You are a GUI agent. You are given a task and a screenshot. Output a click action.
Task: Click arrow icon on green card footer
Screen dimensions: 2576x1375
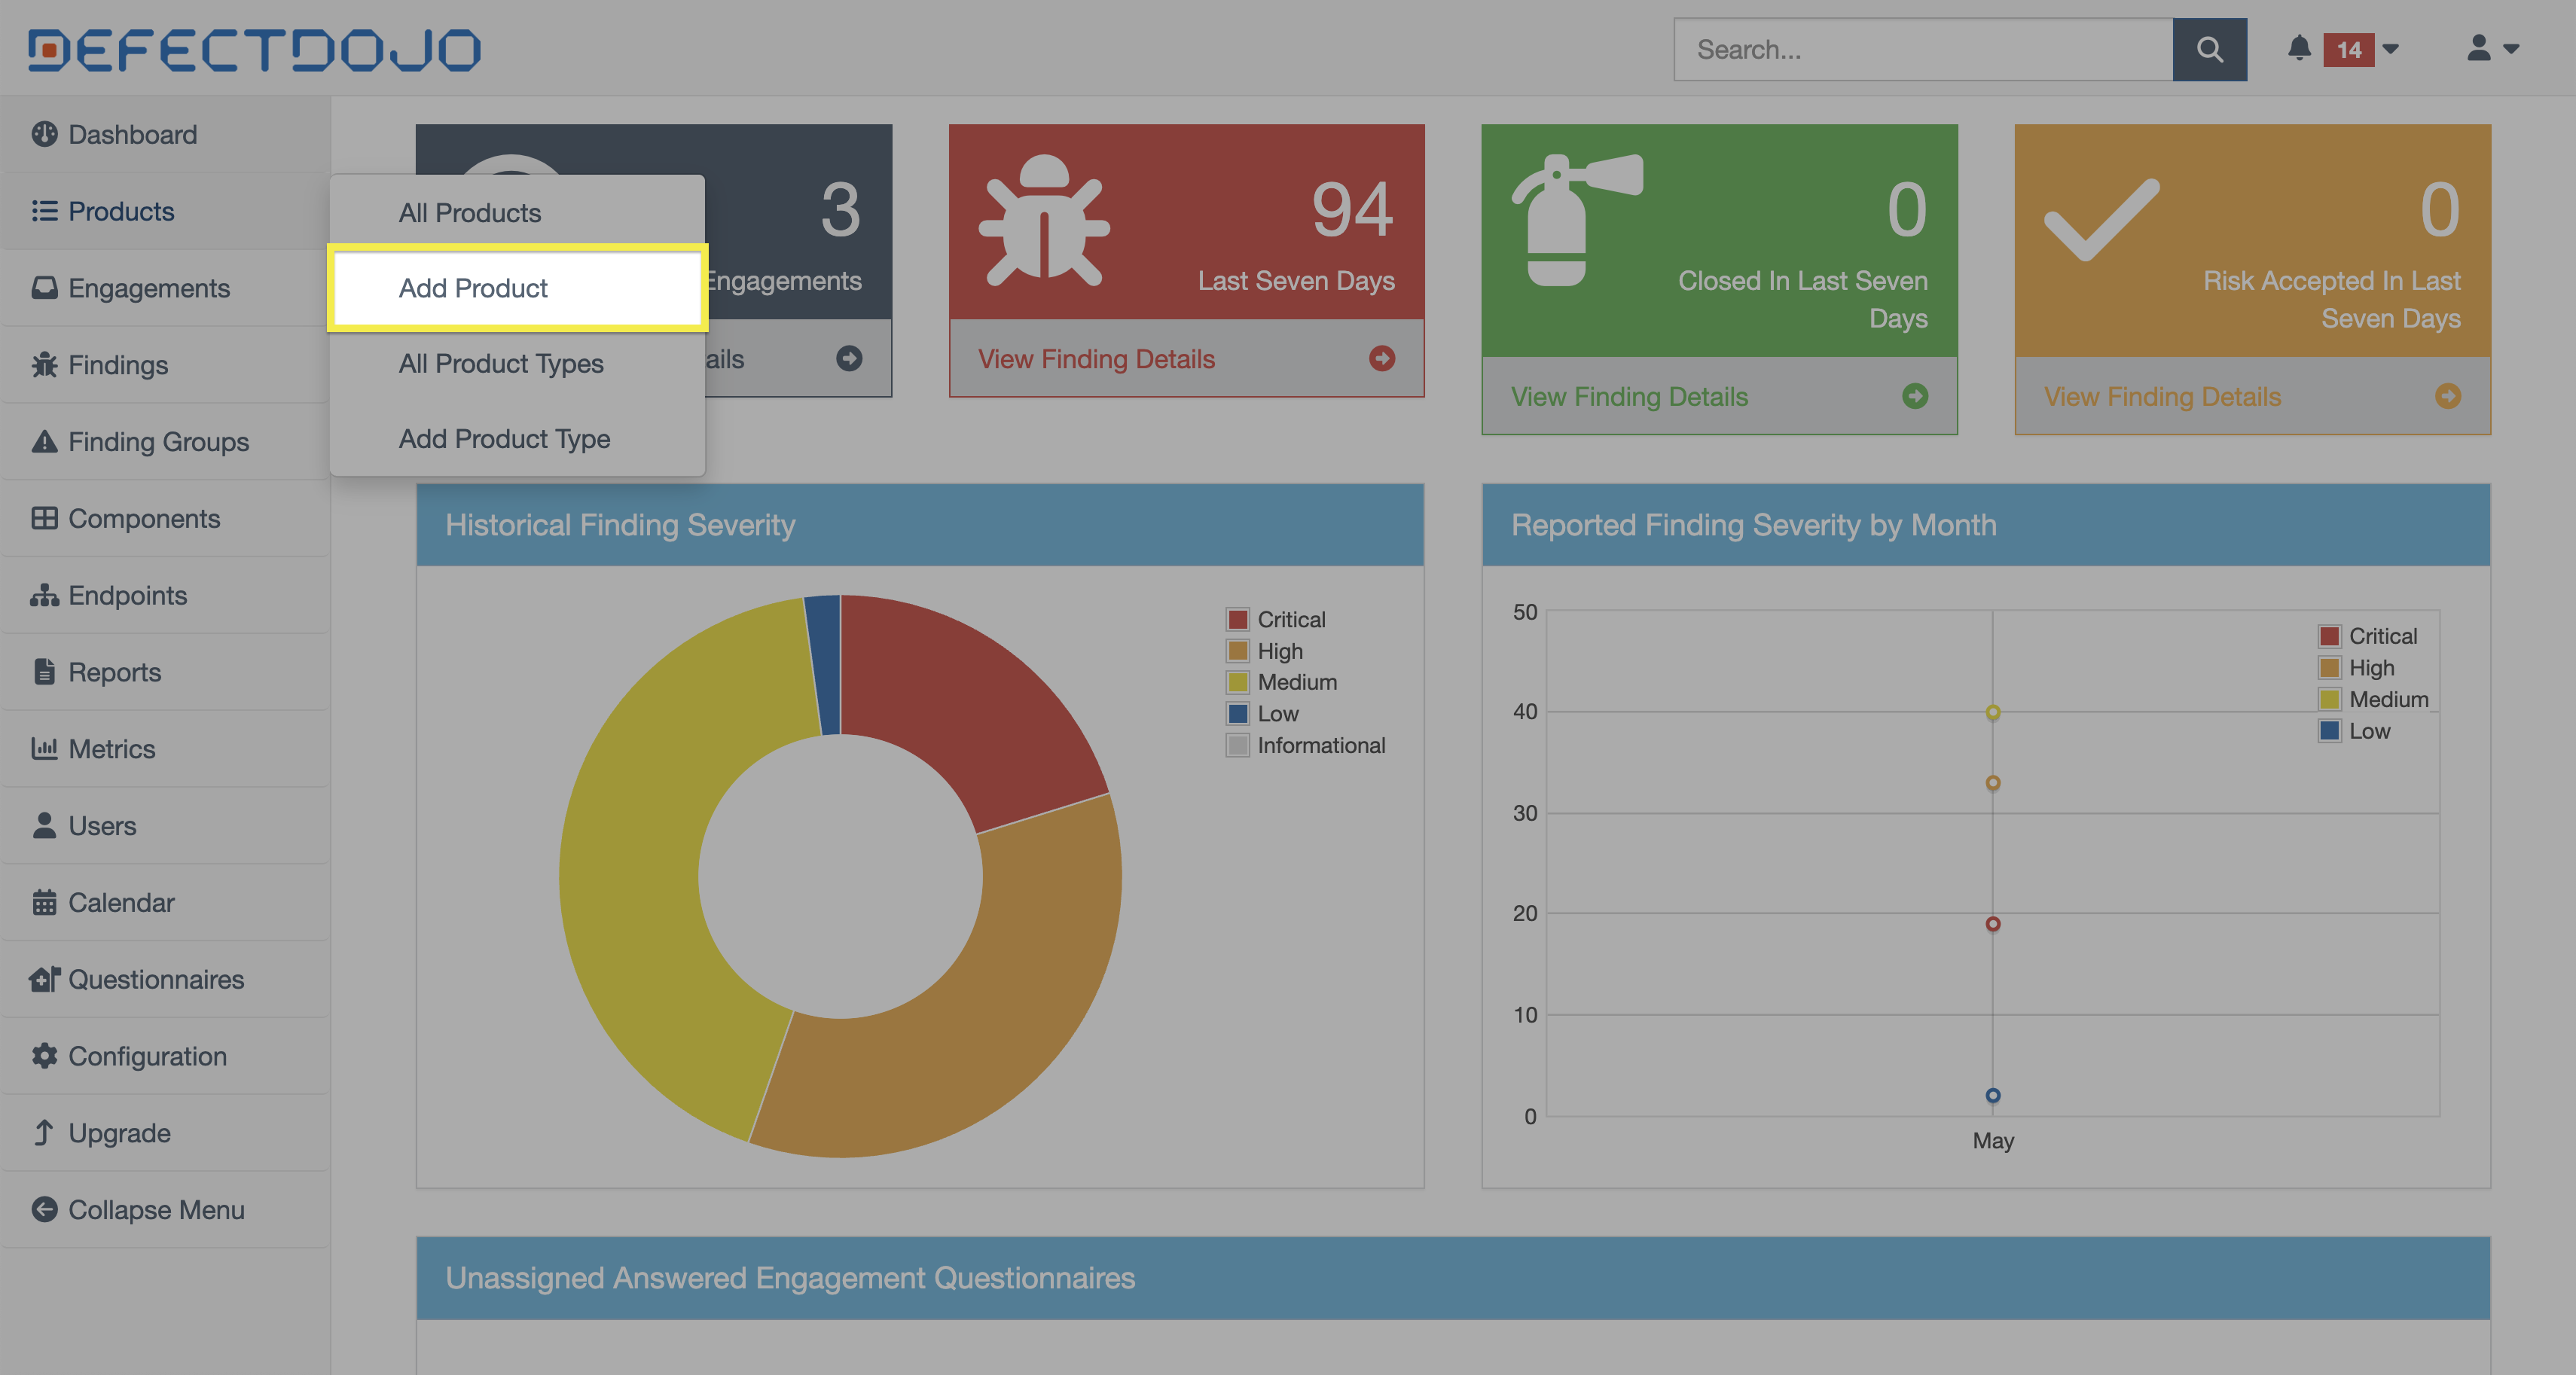[1915, 396]
